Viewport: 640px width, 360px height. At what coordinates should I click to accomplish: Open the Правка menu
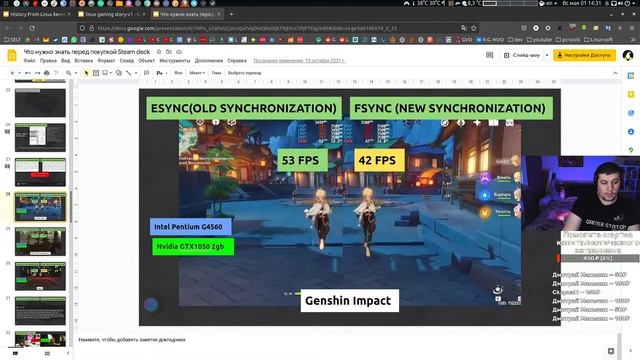point(48,60)
